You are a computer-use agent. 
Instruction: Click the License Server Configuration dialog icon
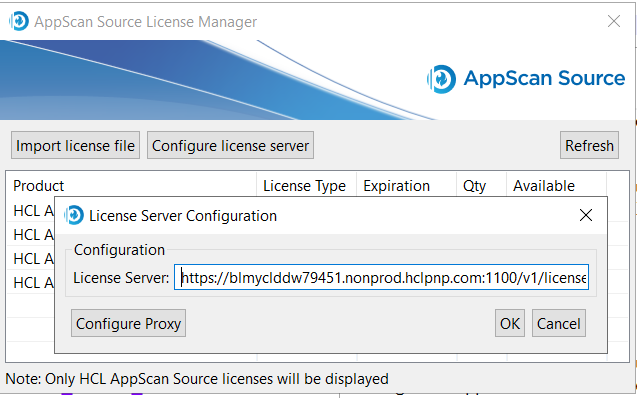point(74,215)
